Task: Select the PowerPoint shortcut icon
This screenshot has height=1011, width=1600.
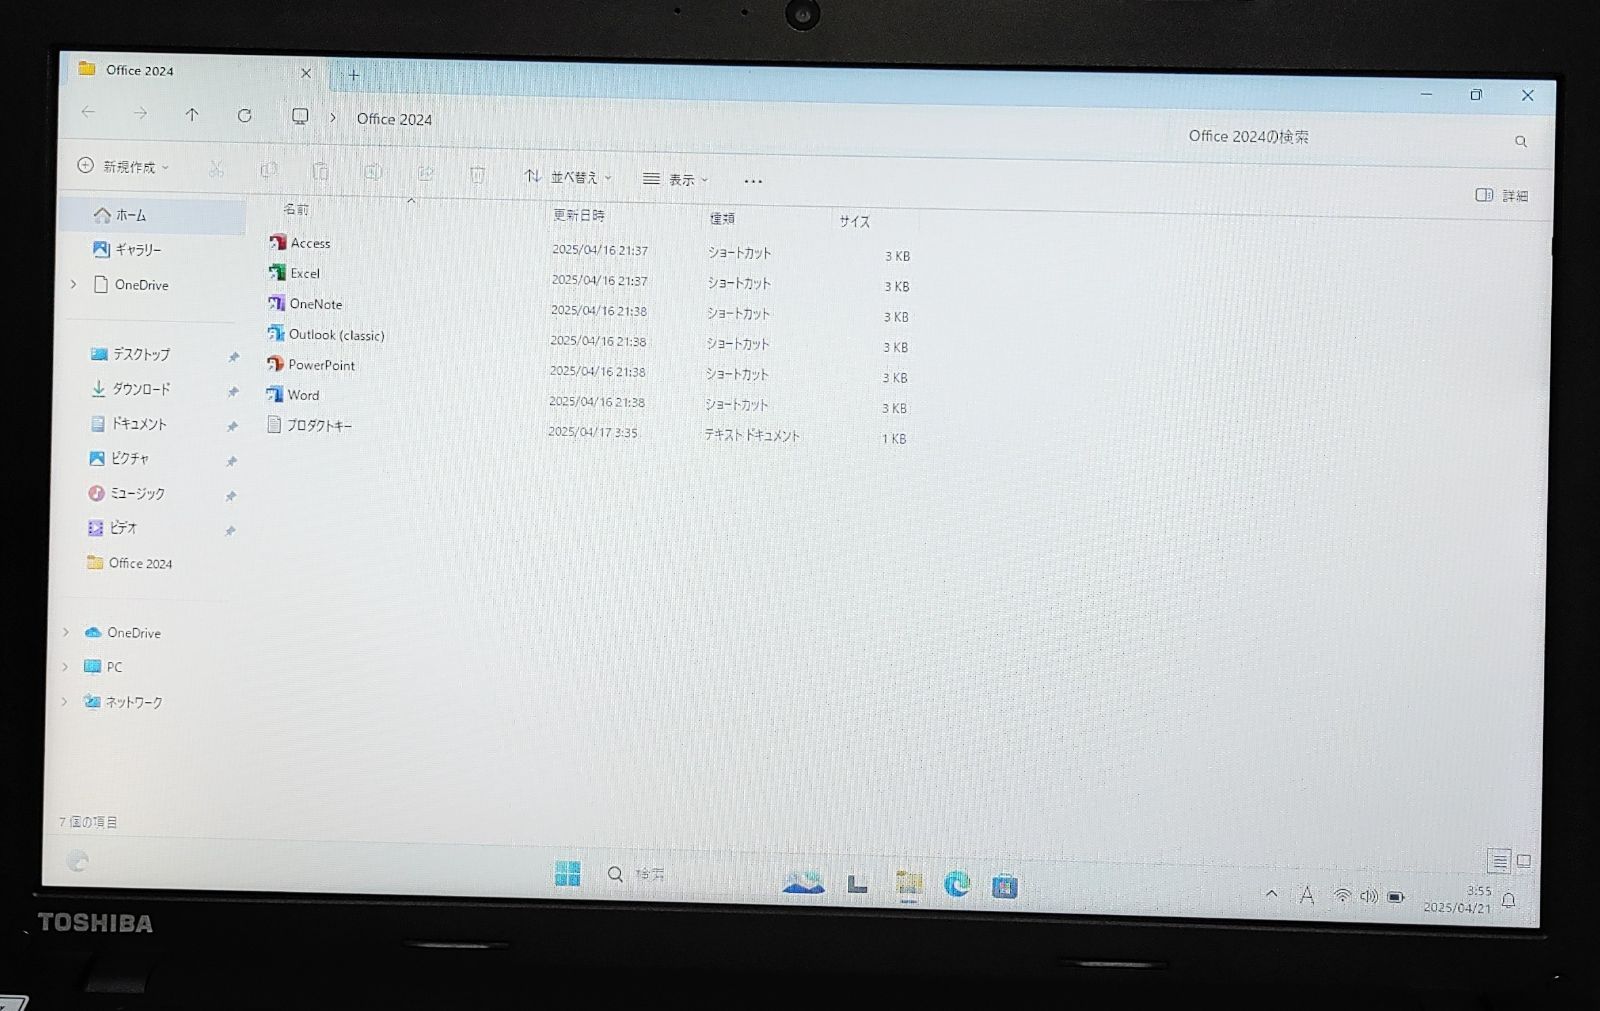Action: pyautogui.click(x=275, y=364)
